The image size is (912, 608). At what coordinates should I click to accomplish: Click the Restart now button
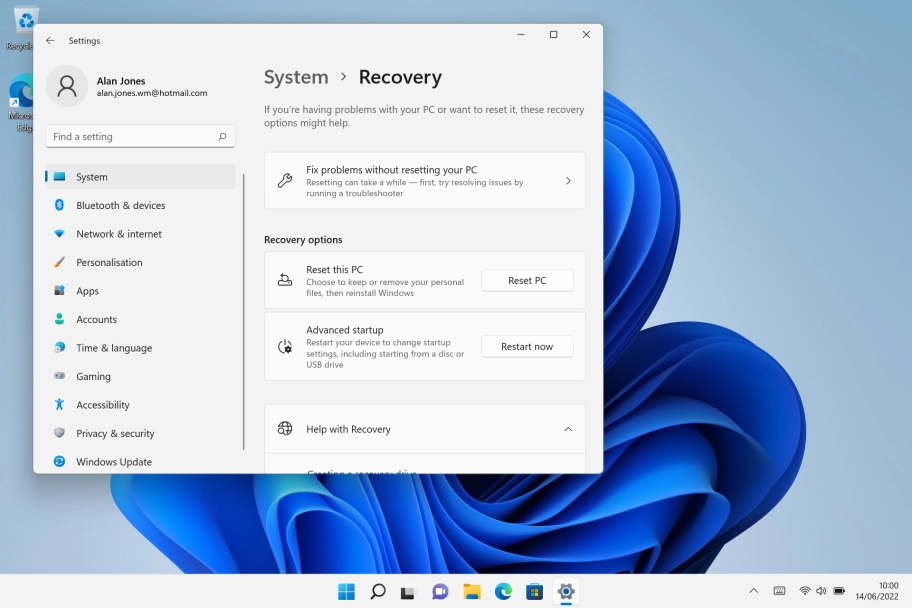[x=527, y=346]
